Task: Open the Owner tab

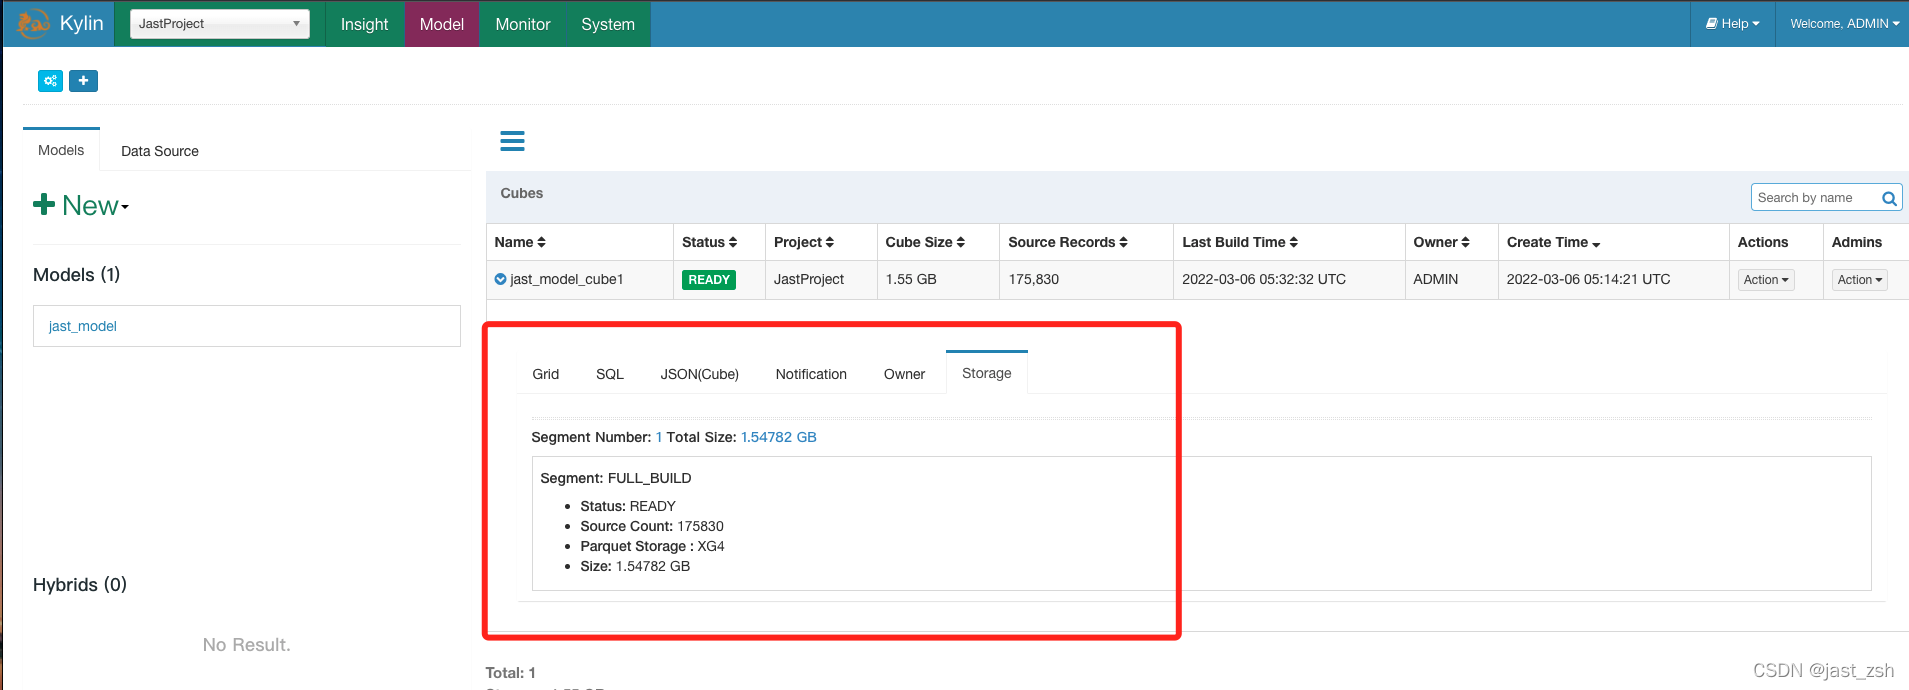Action: (x=904, y=374)
